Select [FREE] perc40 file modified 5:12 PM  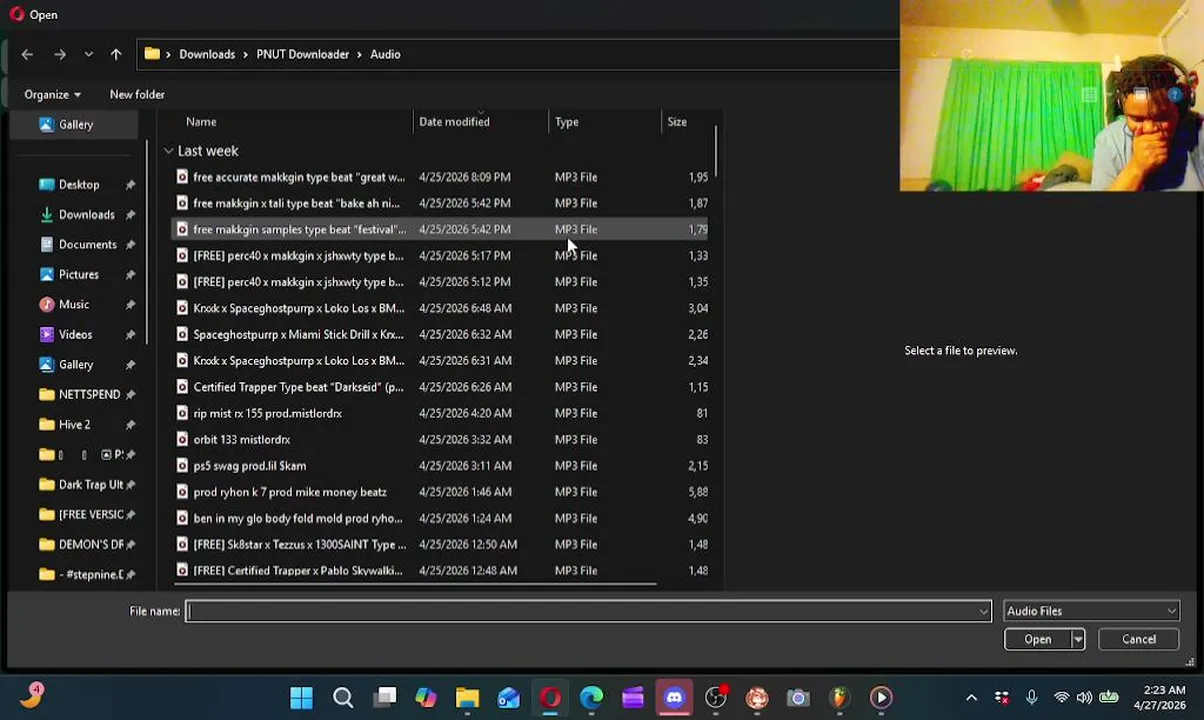click(440, 282)
